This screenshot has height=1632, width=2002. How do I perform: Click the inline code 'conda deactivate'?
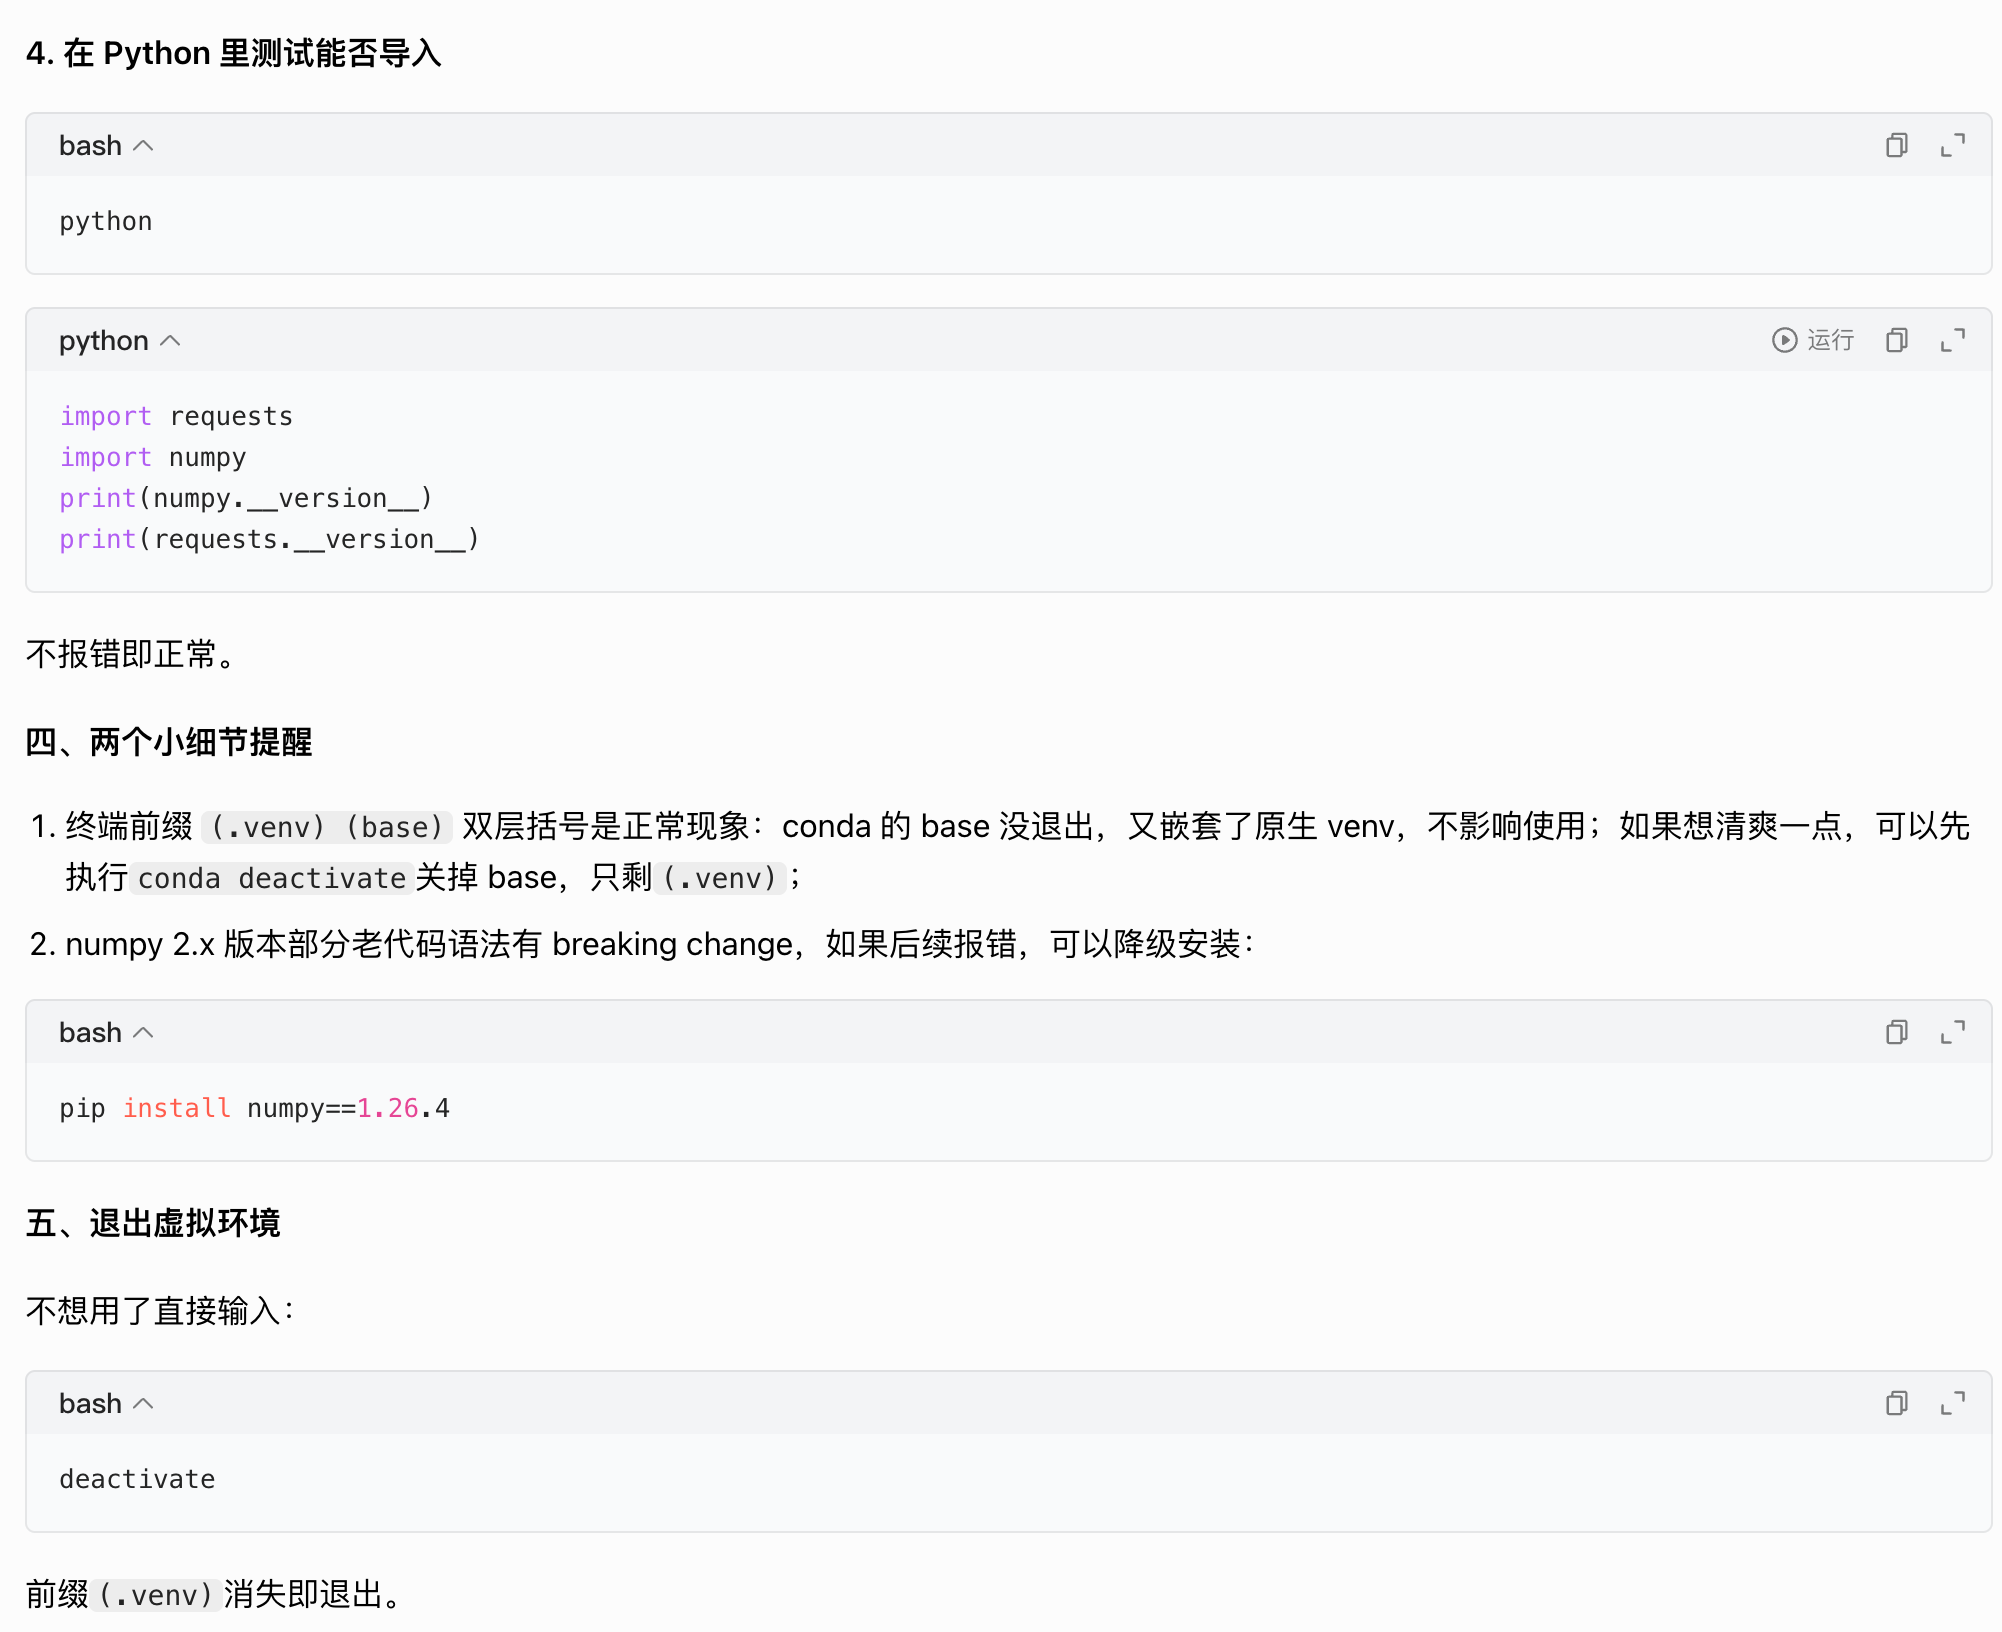[271, 878]
